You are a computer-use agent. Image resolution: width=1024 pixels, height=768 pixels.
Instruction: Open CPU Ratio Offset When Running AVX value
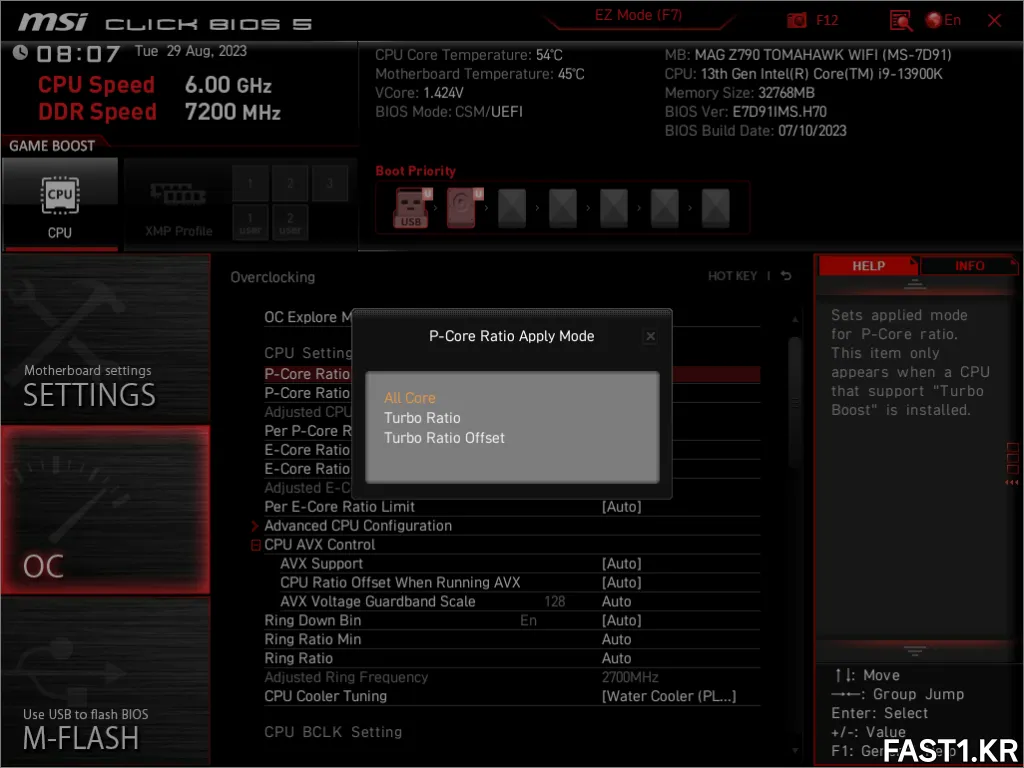coord(621,583)
